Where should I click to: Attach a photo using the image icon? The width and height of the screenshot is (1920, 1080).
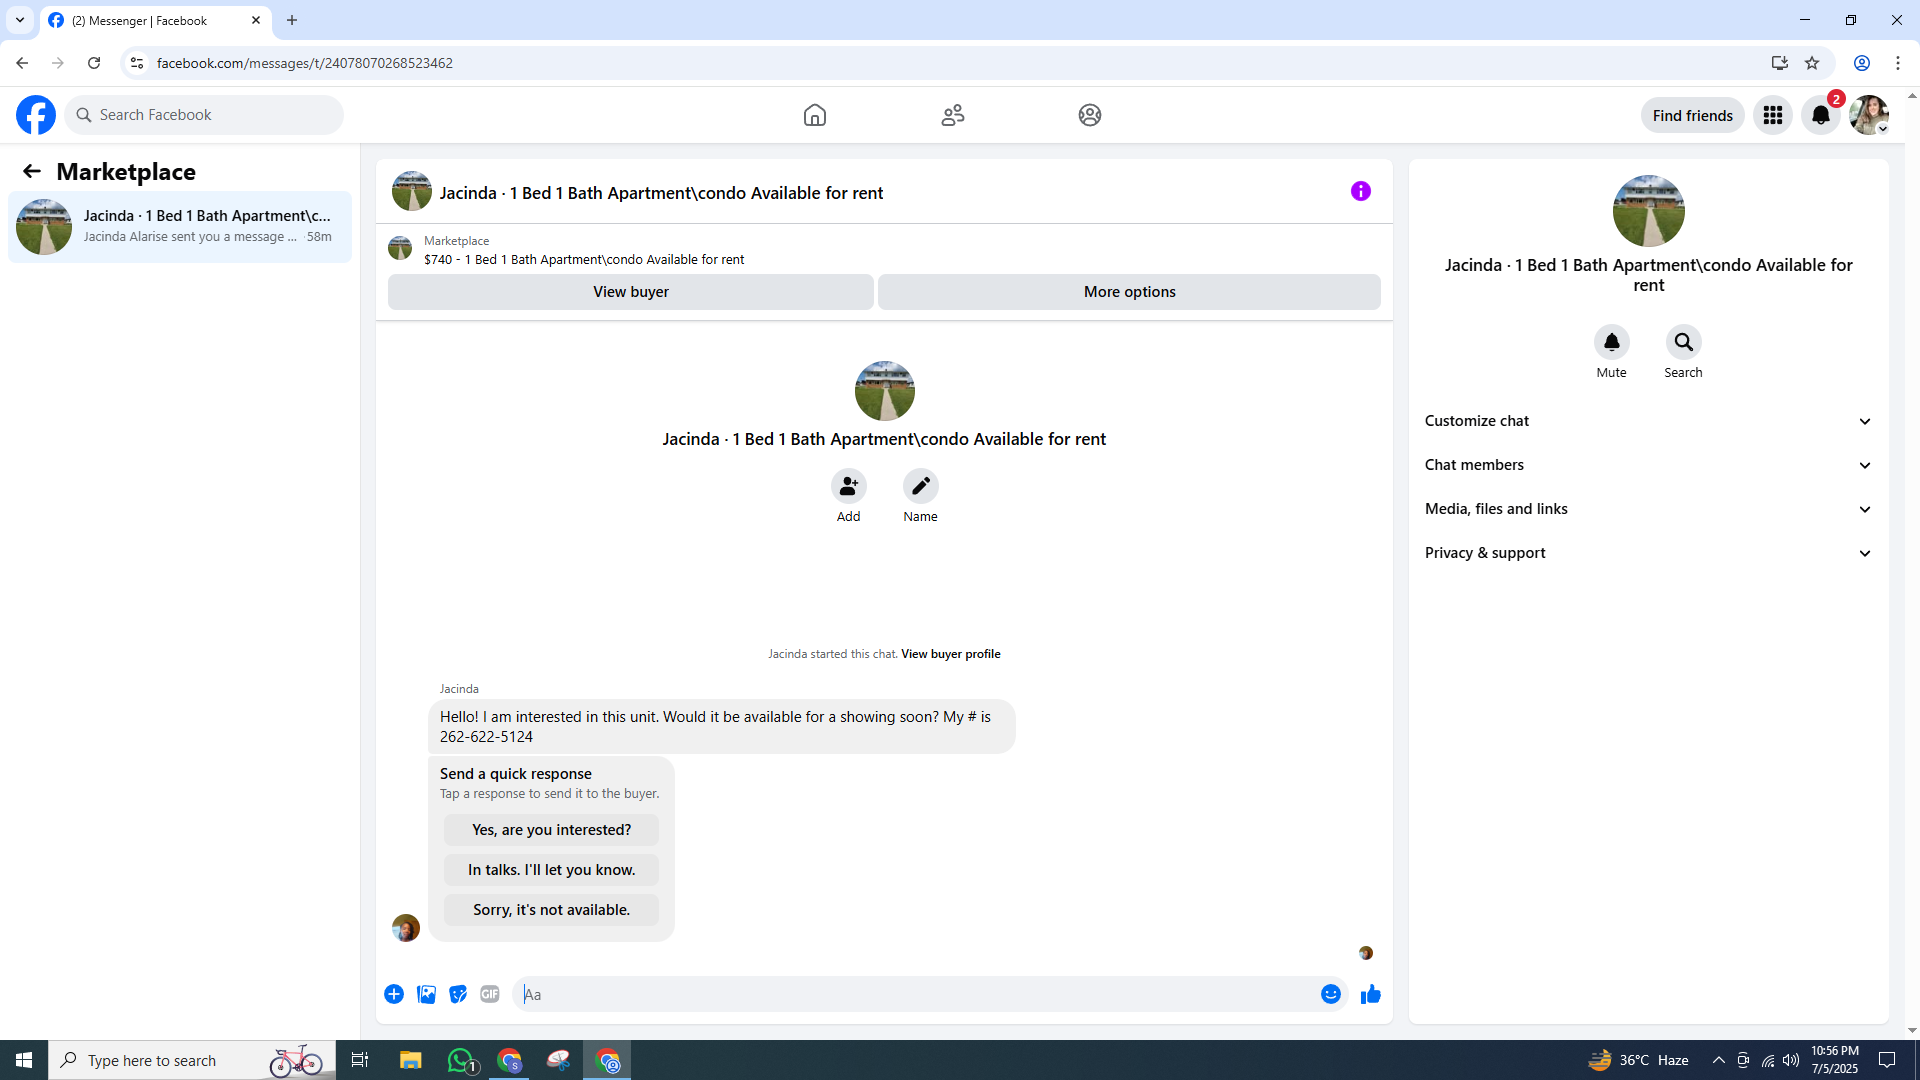pos(426,994)
